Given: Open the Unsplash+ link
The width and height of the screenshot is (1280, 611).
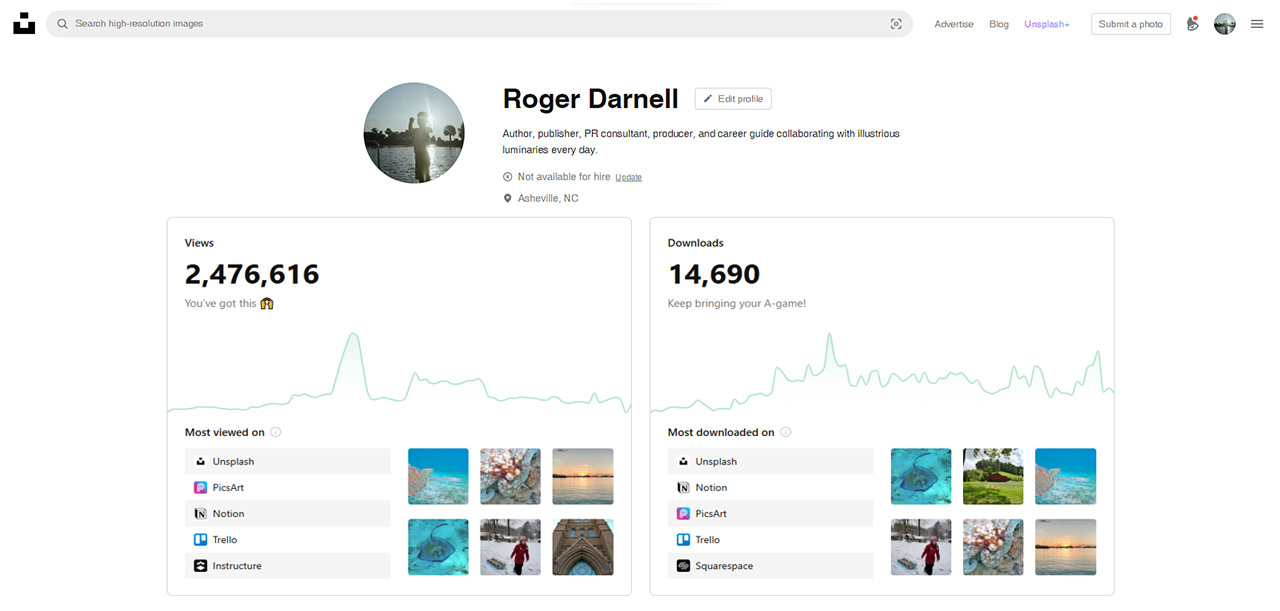Looking at the screenshot, I should 1046,24.
